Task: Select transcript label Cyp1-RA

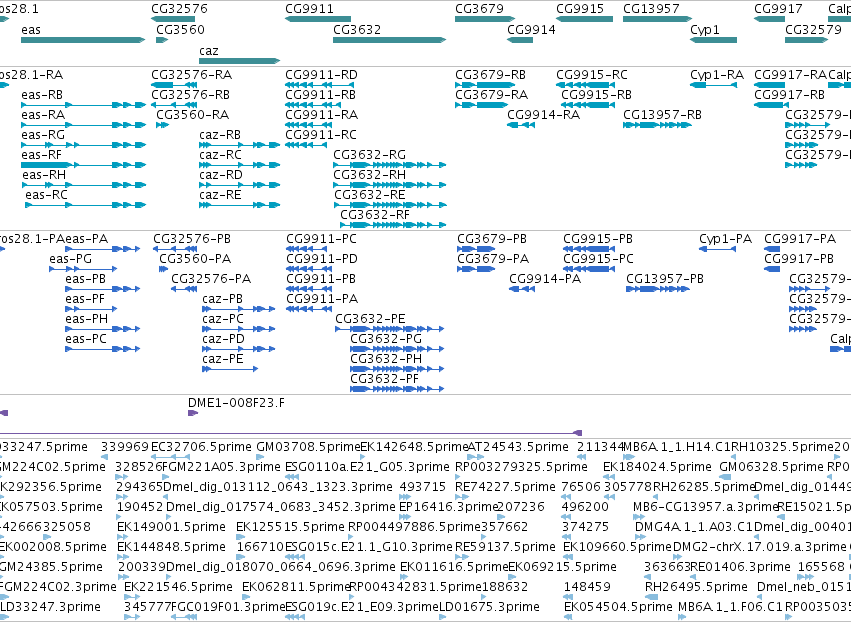Action: coord(716,74)
